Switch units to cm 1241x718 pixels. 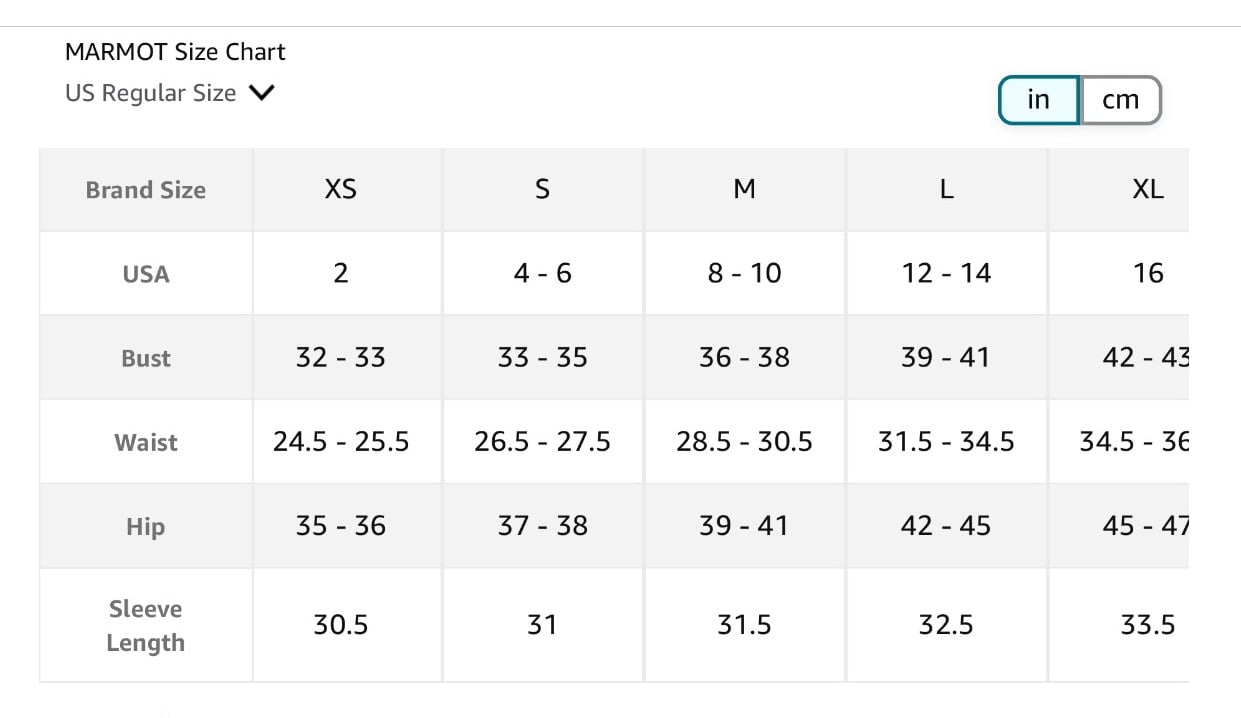[1121, 100]
